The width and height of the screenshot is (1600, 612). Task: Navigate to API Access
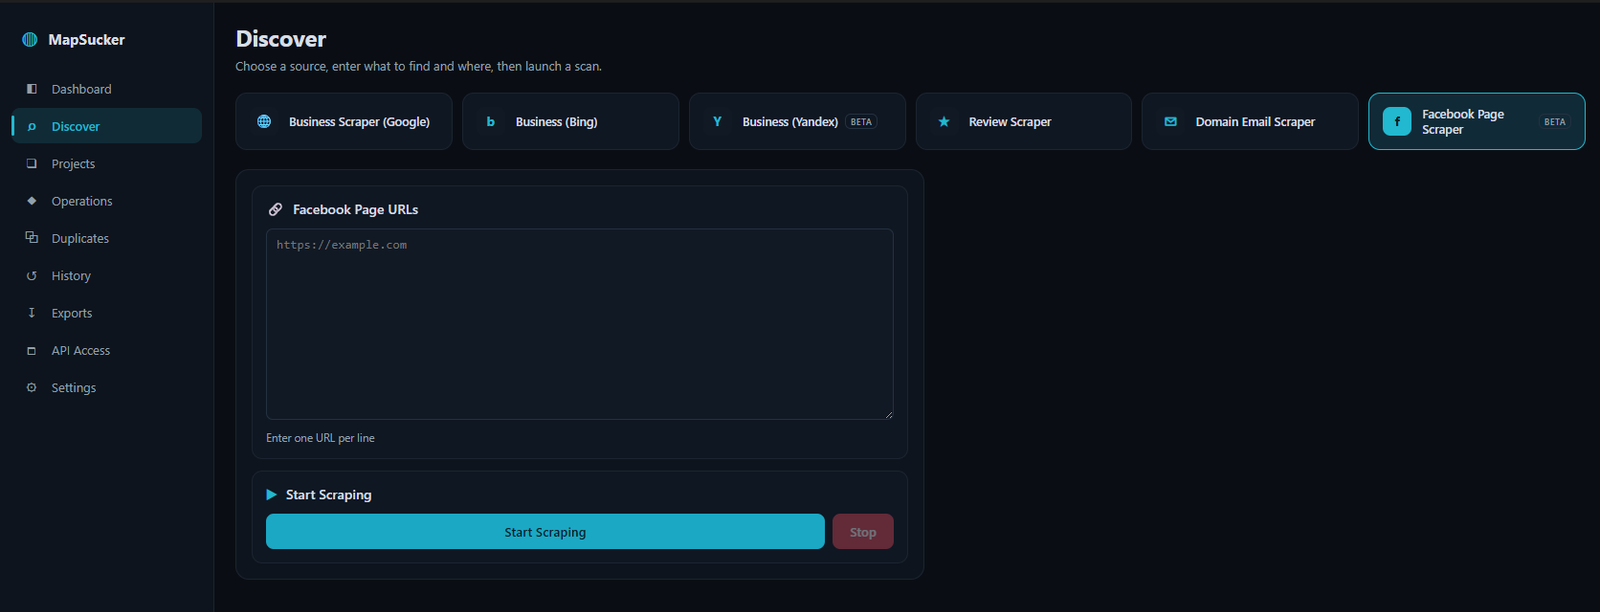[x=107, y=350]
